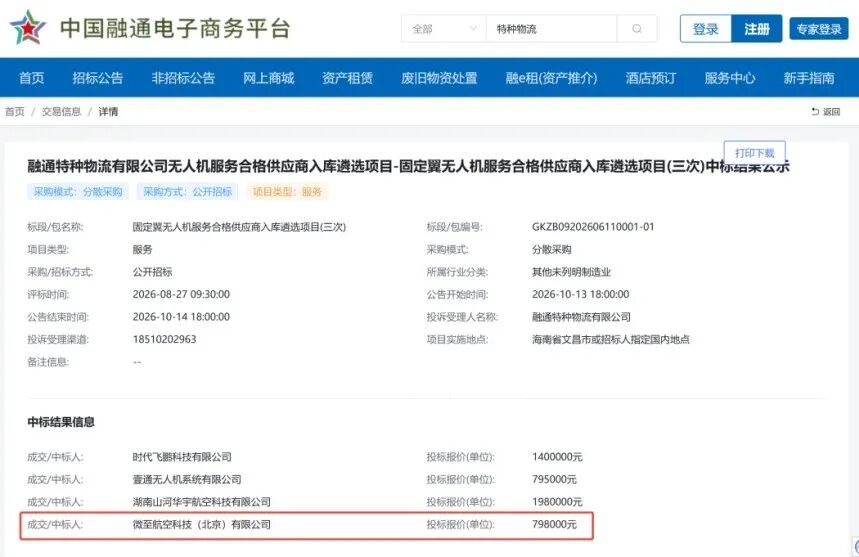
Task: Click the 评标时间 value 2026-08-27 09:30:00
Action: point(181,294)
